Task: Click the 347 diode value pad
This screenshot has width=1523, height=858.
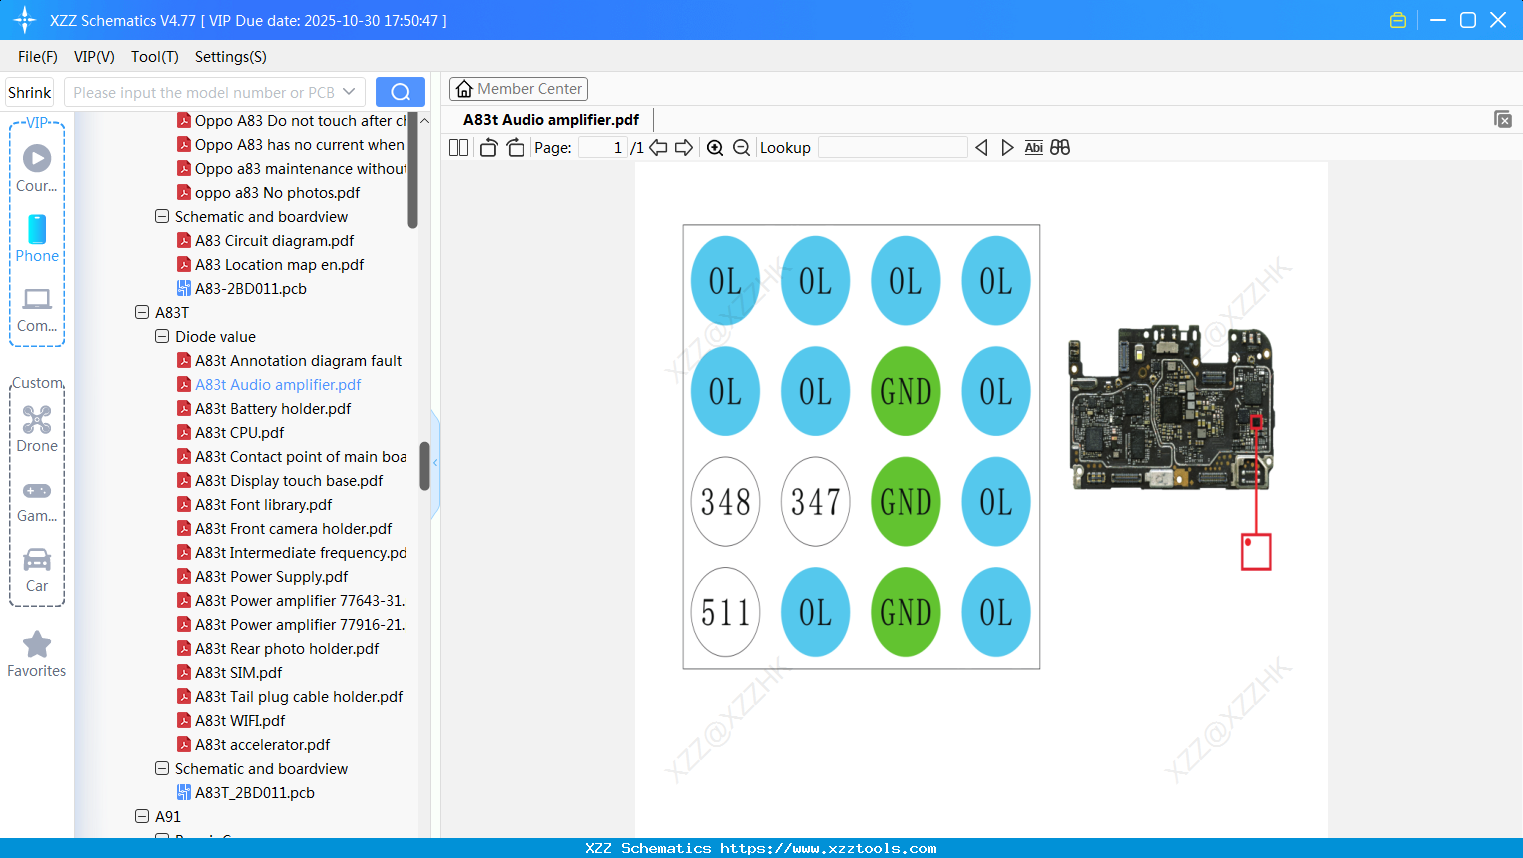Action: (x=816, y=501)
